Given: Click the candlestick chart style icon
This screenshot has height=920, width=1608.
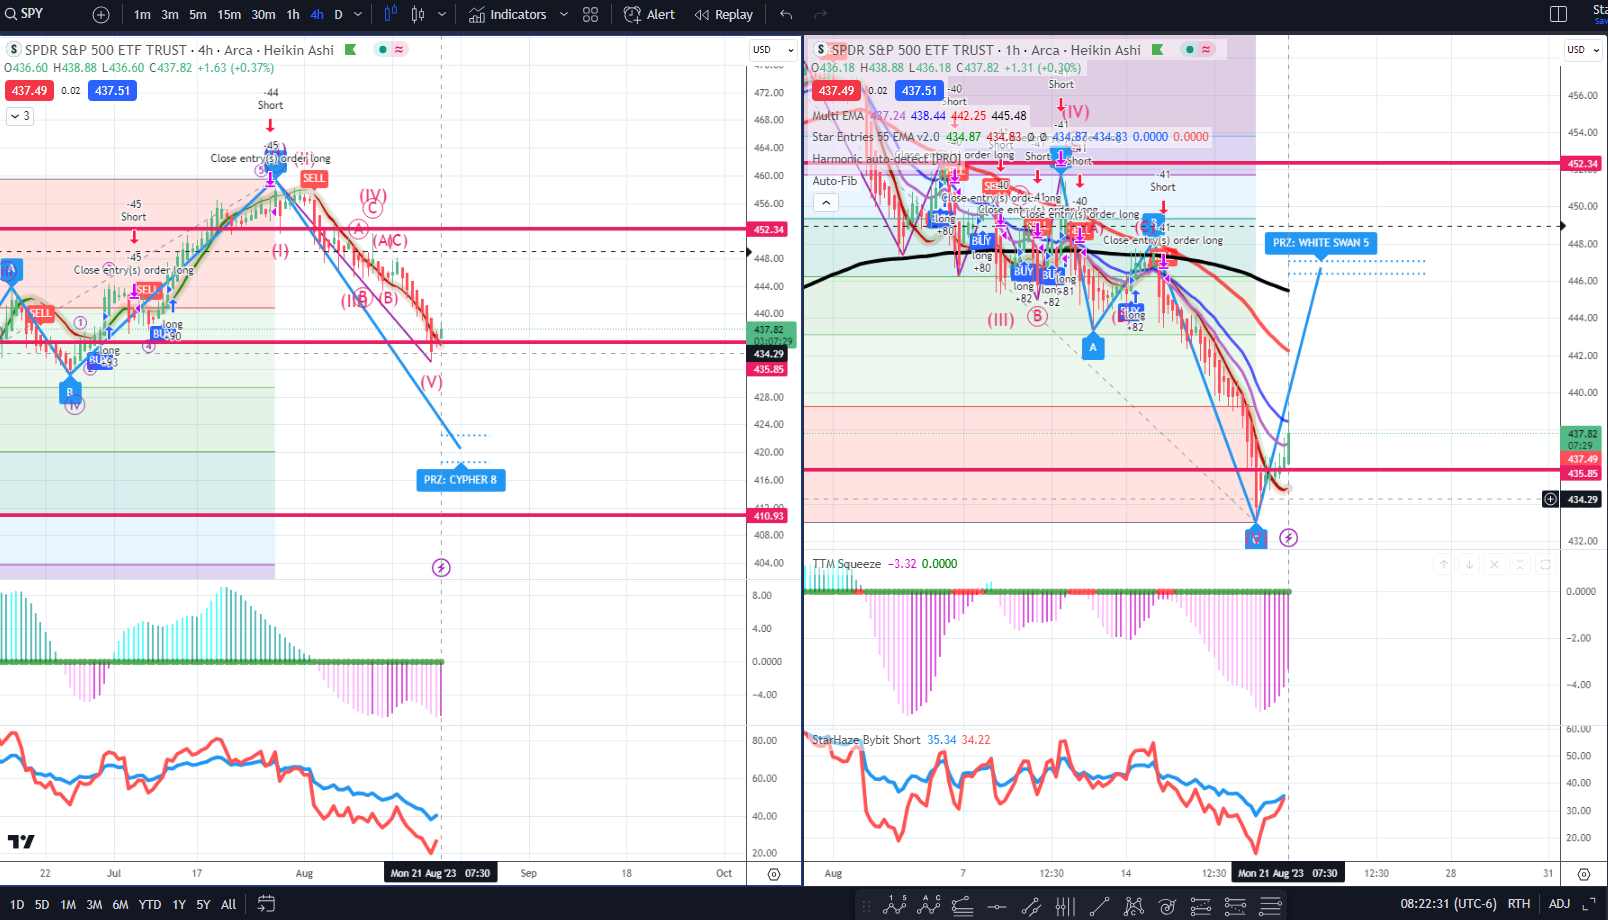Looking at the screenshot, I should point(418,15).
